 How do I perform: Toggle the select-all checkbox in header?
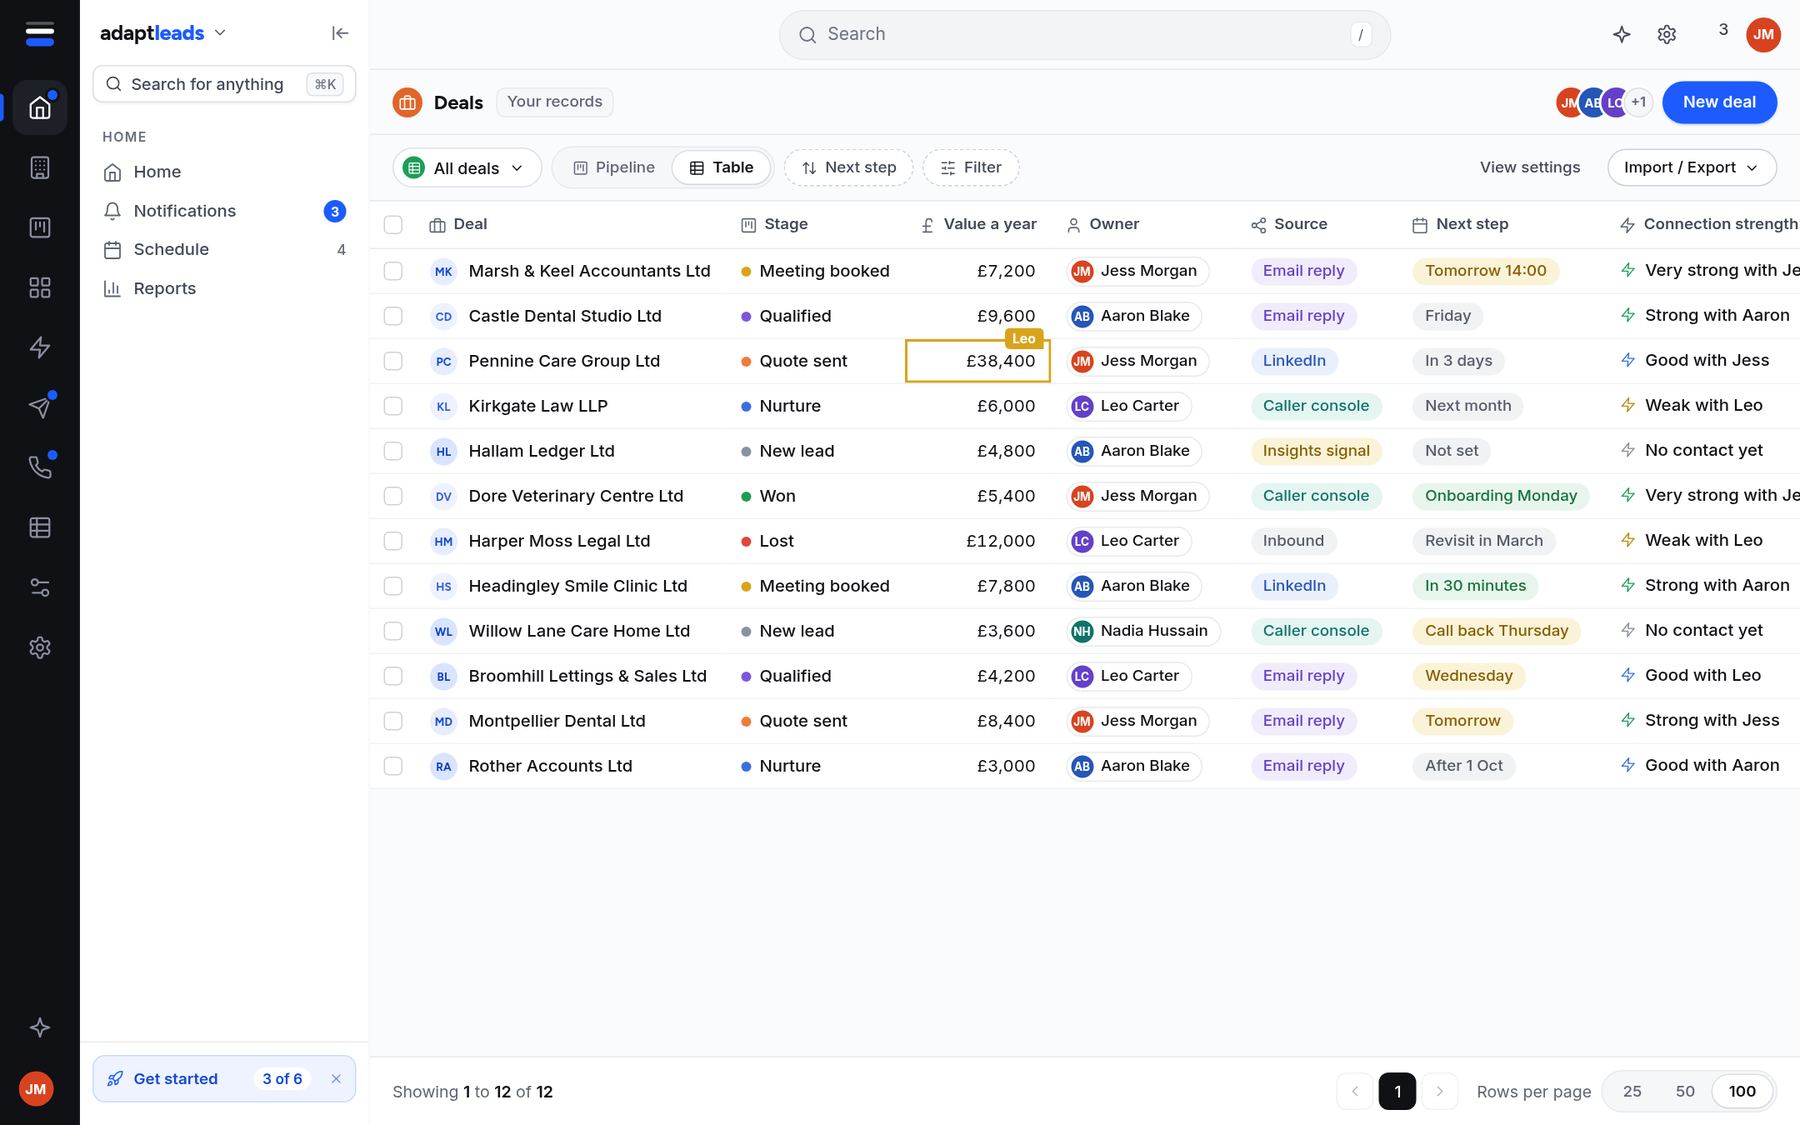coord(393,225)
